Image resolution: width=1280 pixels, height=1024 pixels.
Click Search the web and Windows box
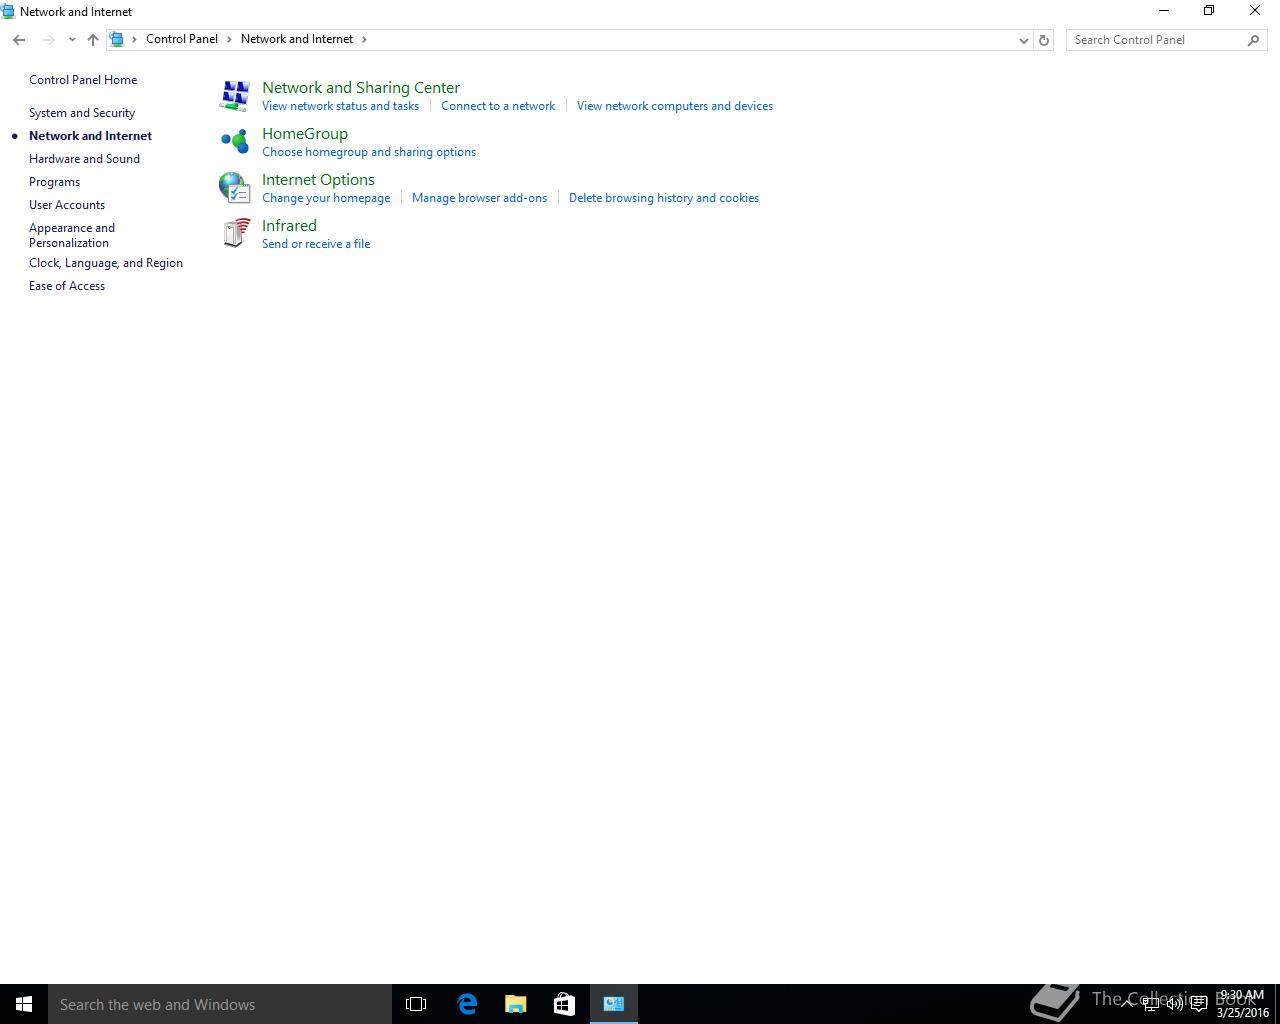point(220,1004)
